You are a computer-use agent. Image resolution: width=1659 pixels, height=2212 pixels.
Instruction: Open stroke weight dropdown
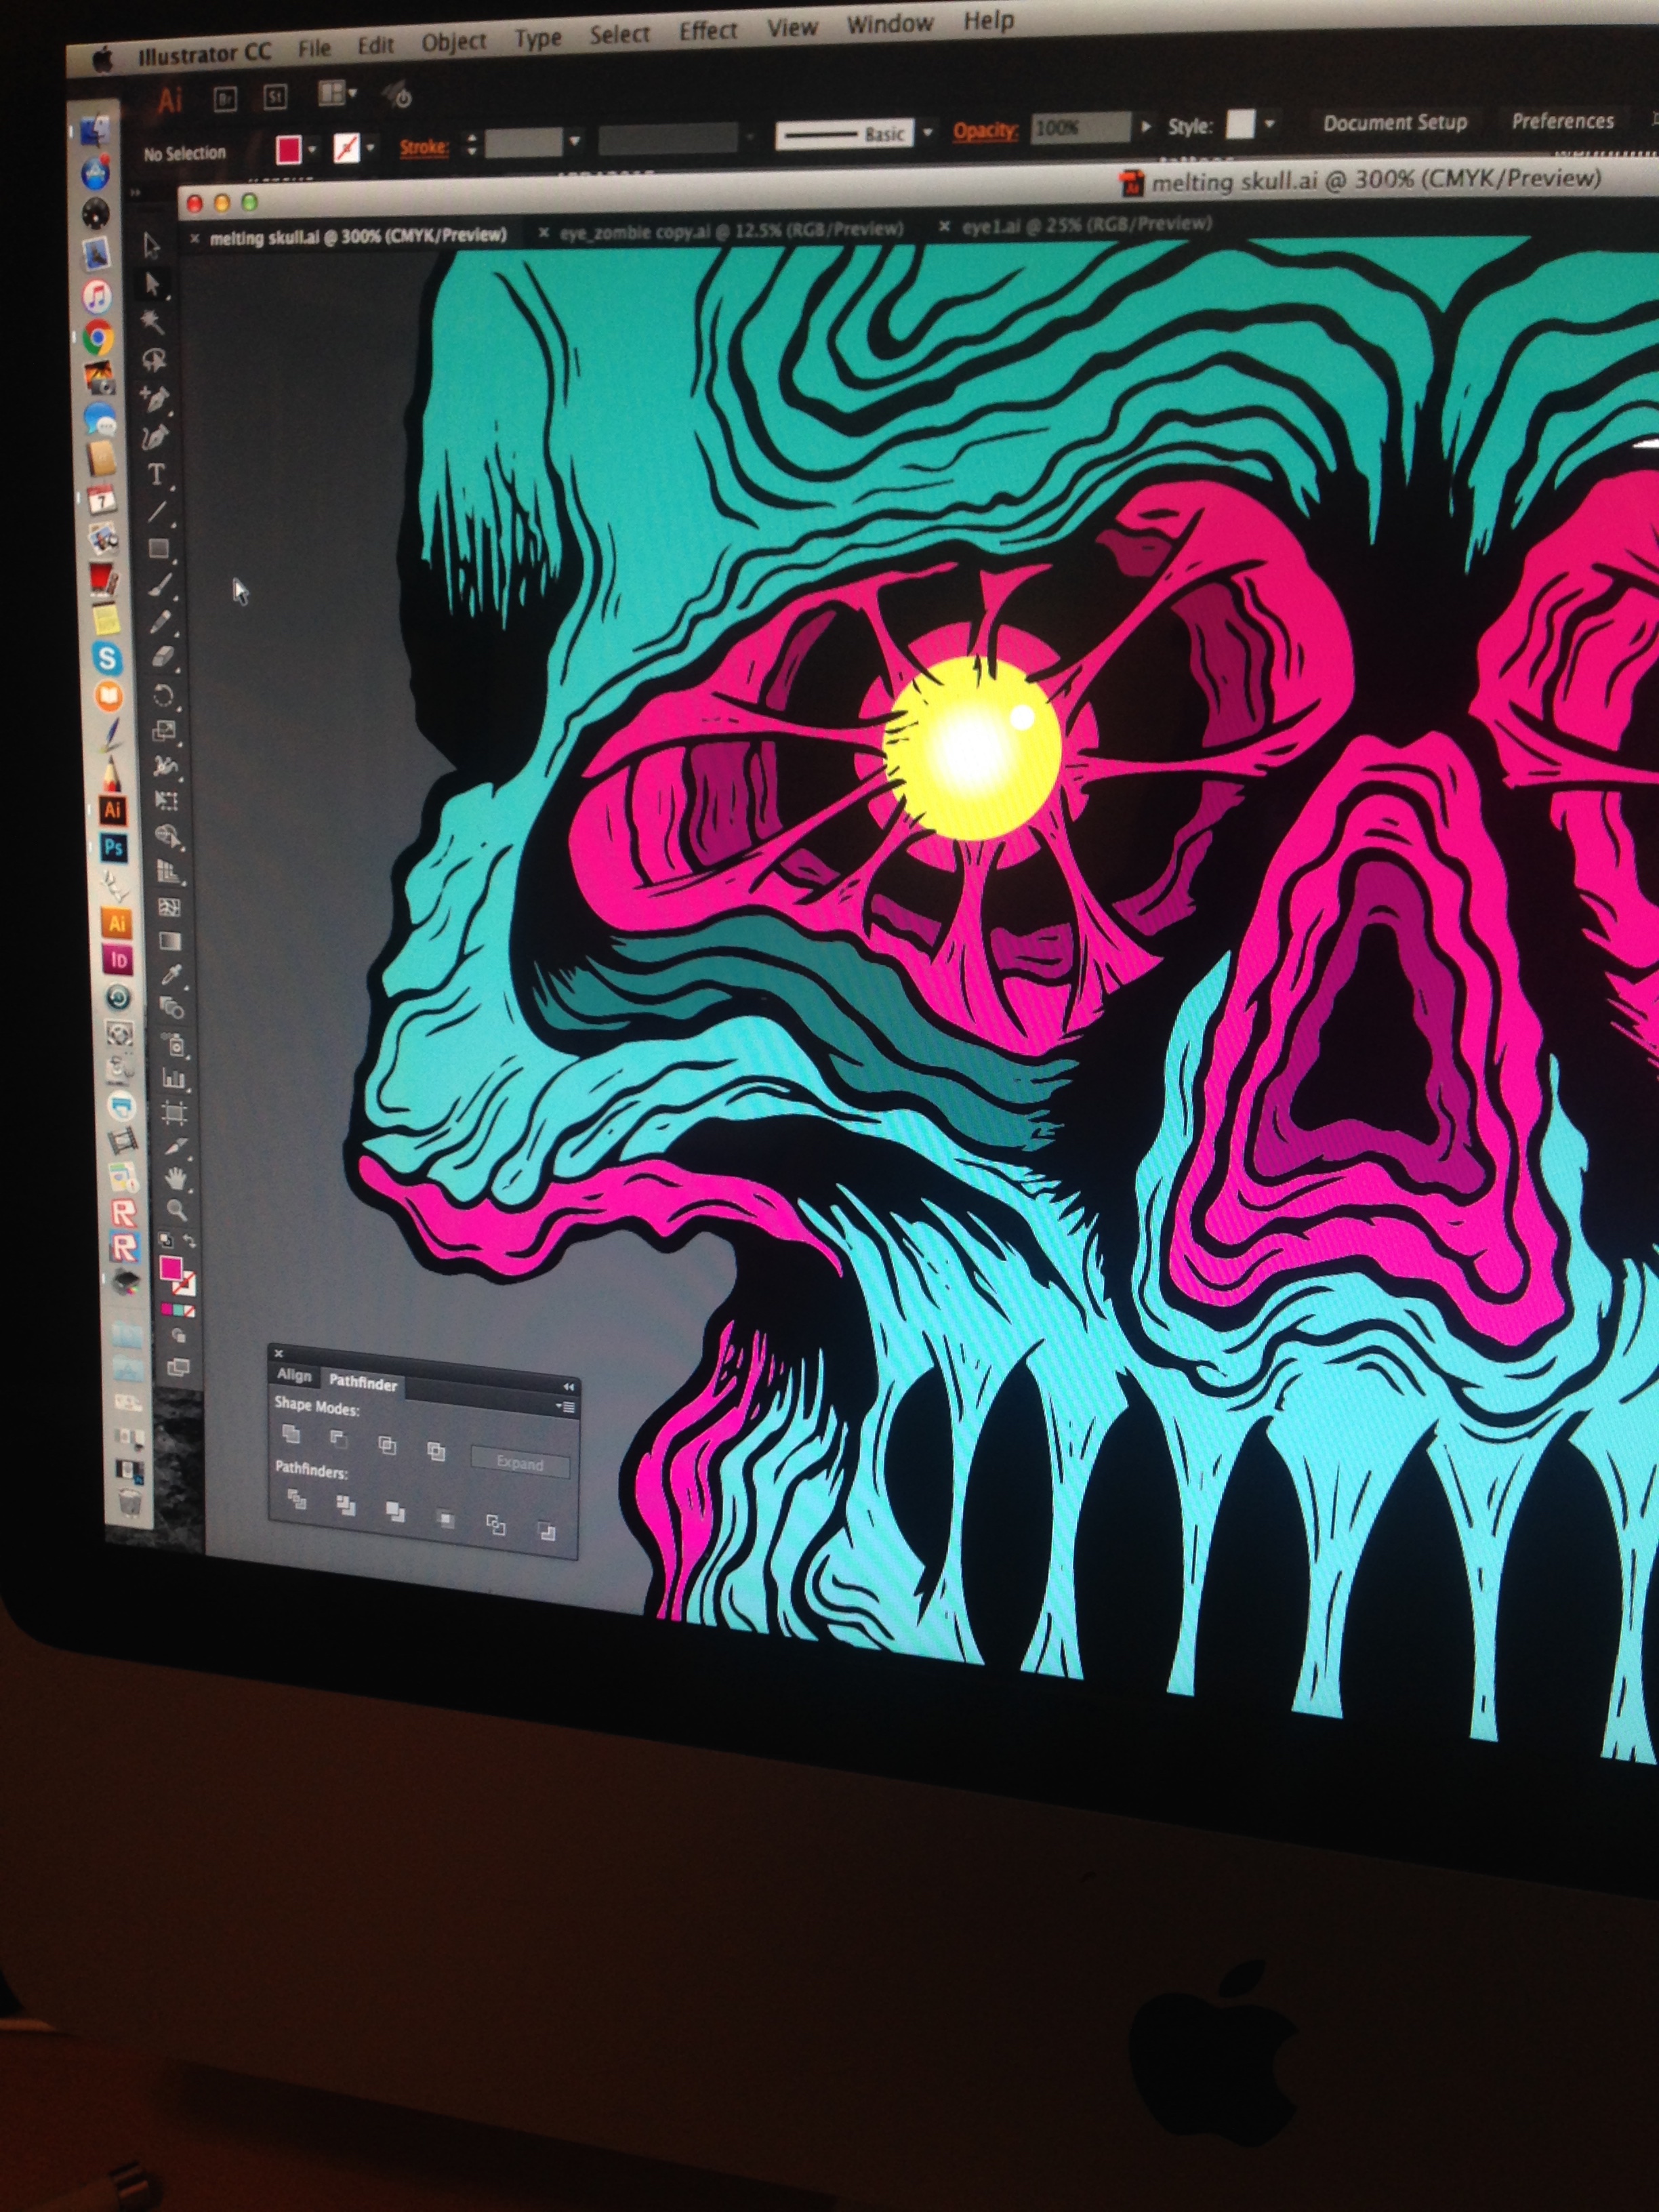(x=575, y=141)
